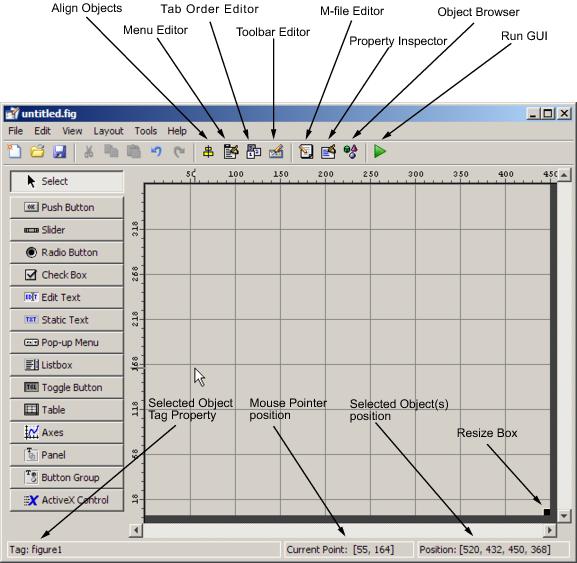The height and width of the screenshot is (563, 577).
Task: Pick the Pop-up Menu component
Action: [67, 343]
